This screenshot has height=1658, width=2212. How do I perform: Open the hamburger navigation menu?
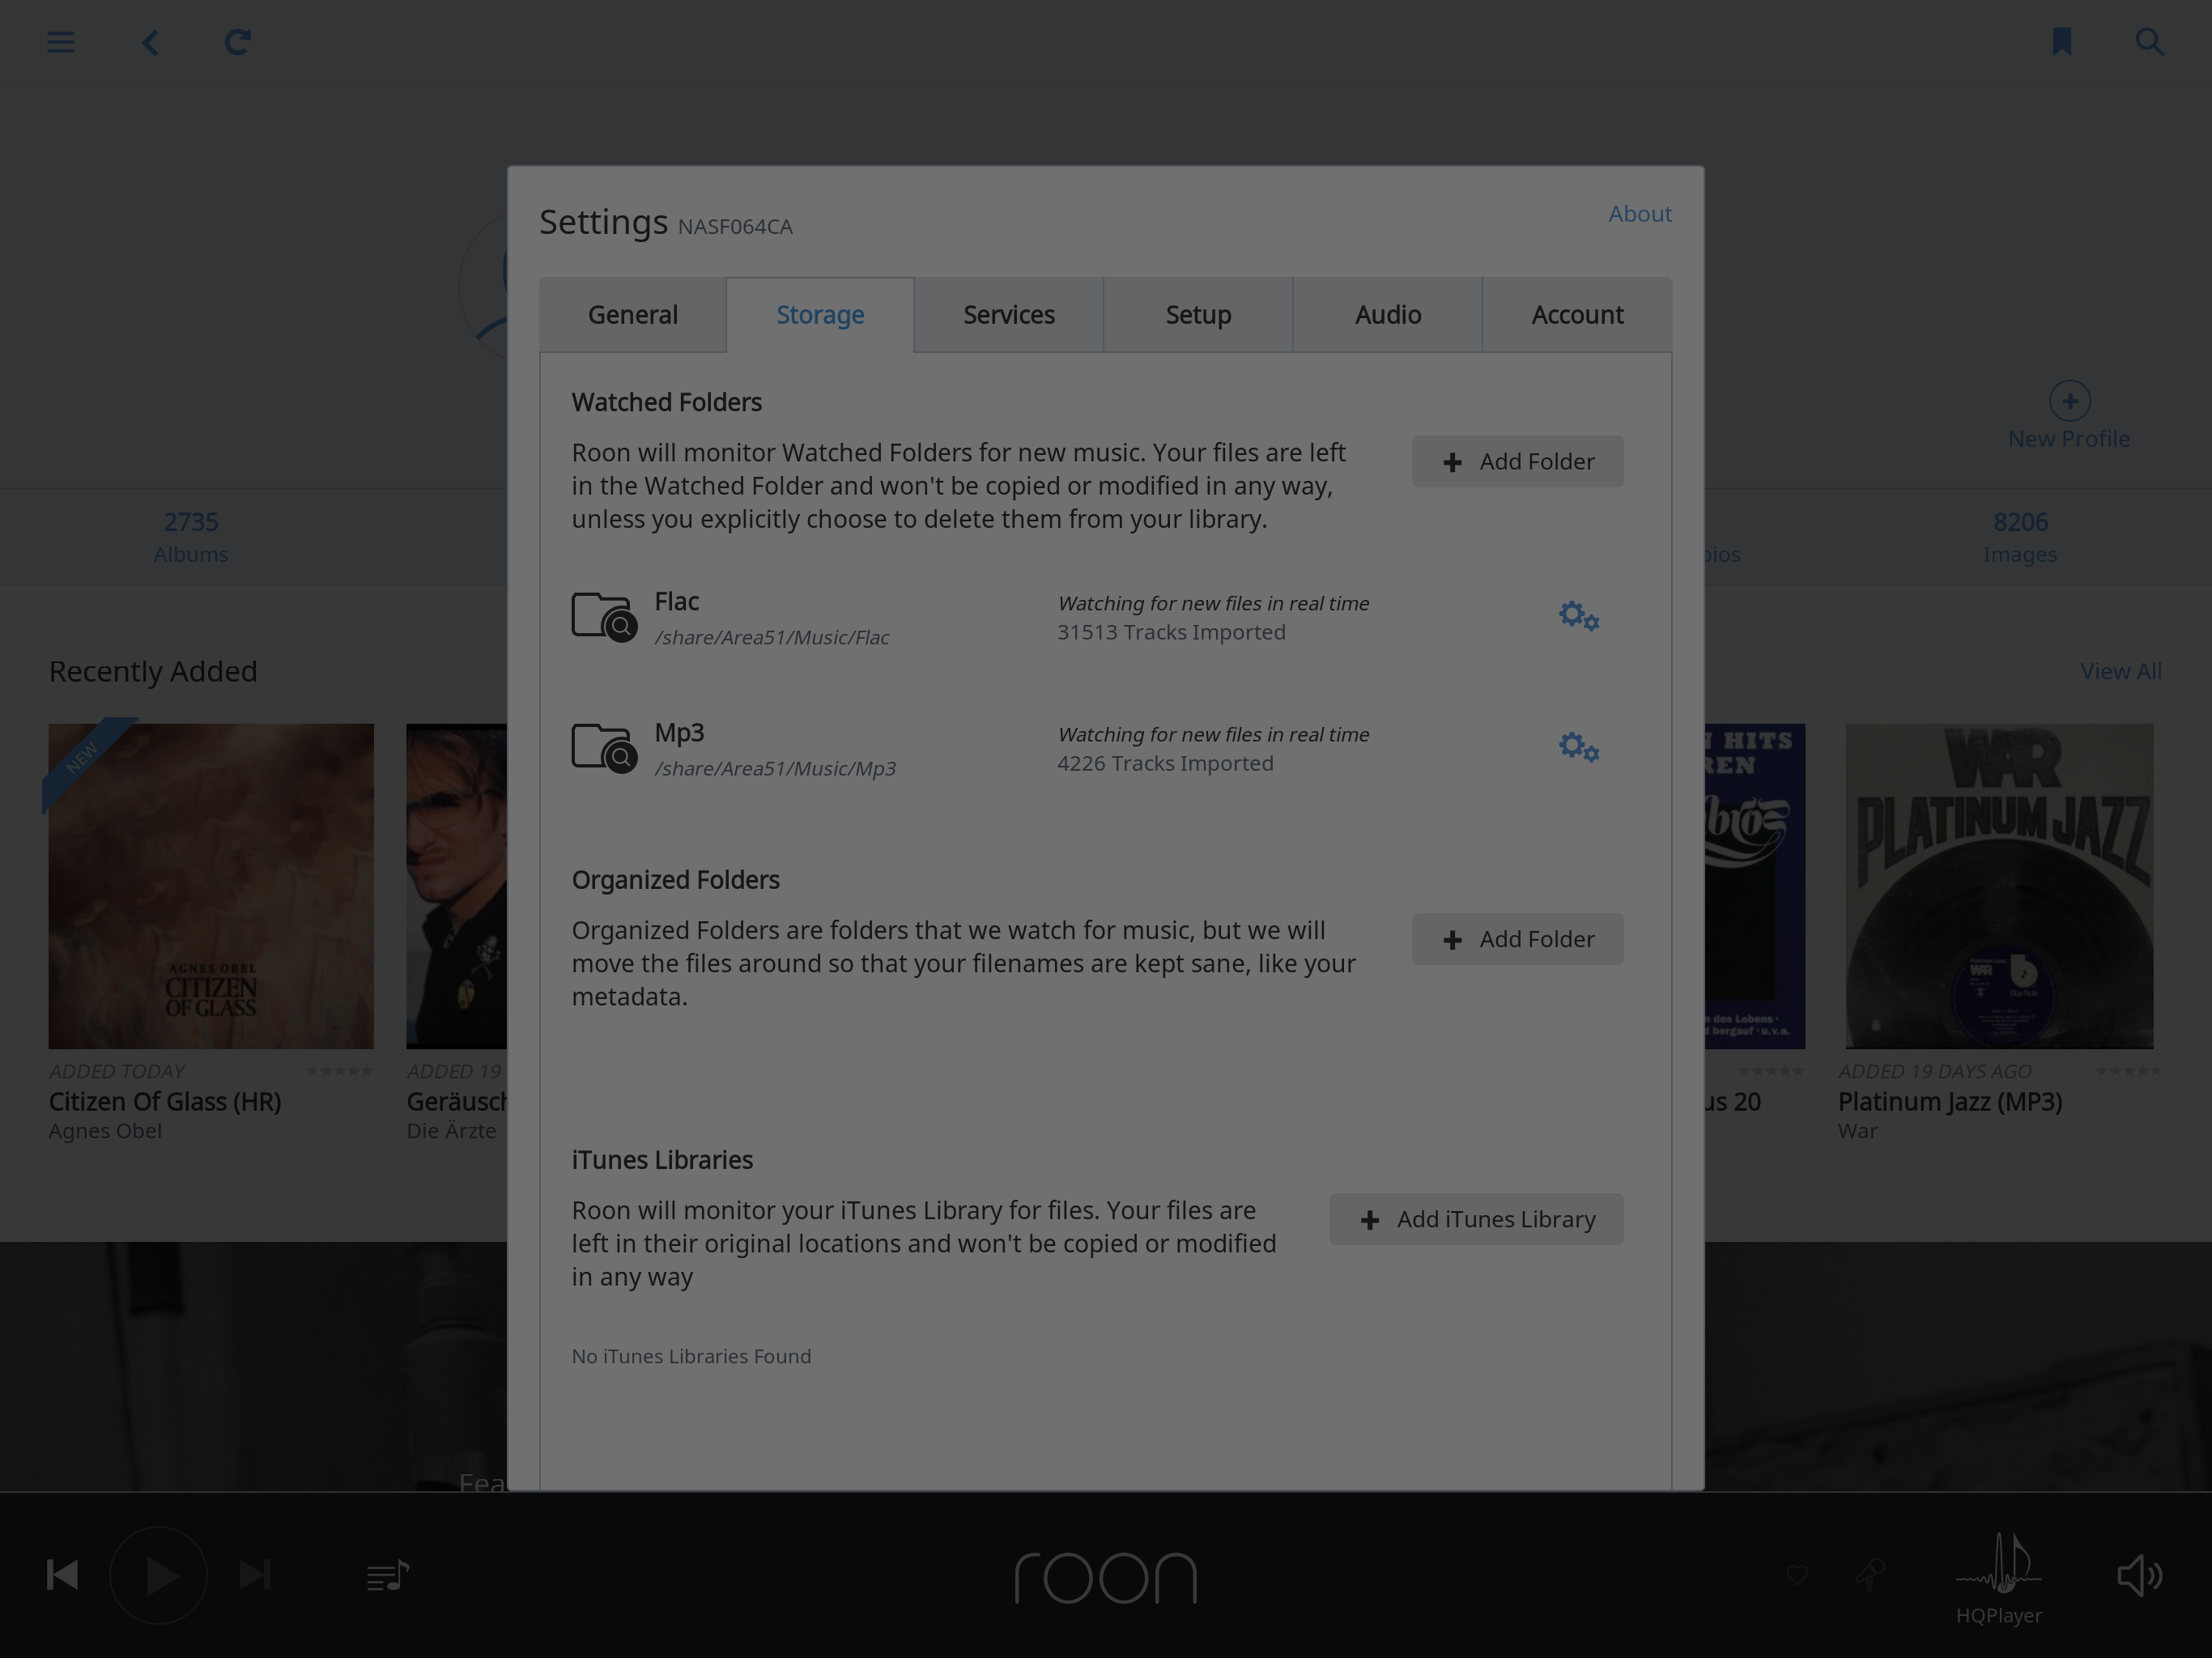(60, 42)
